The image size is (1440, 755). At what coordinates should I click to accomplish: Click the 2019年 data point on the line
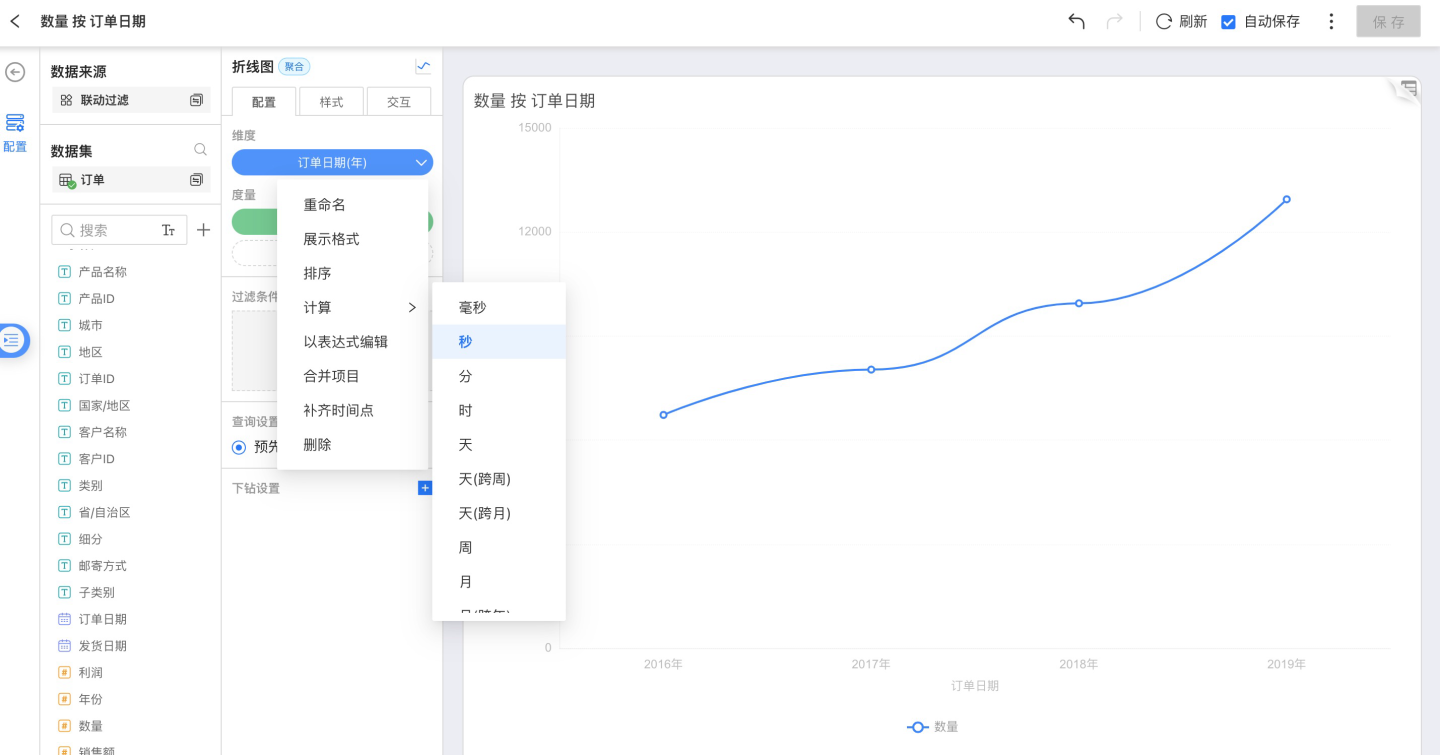pos(1286,199)
